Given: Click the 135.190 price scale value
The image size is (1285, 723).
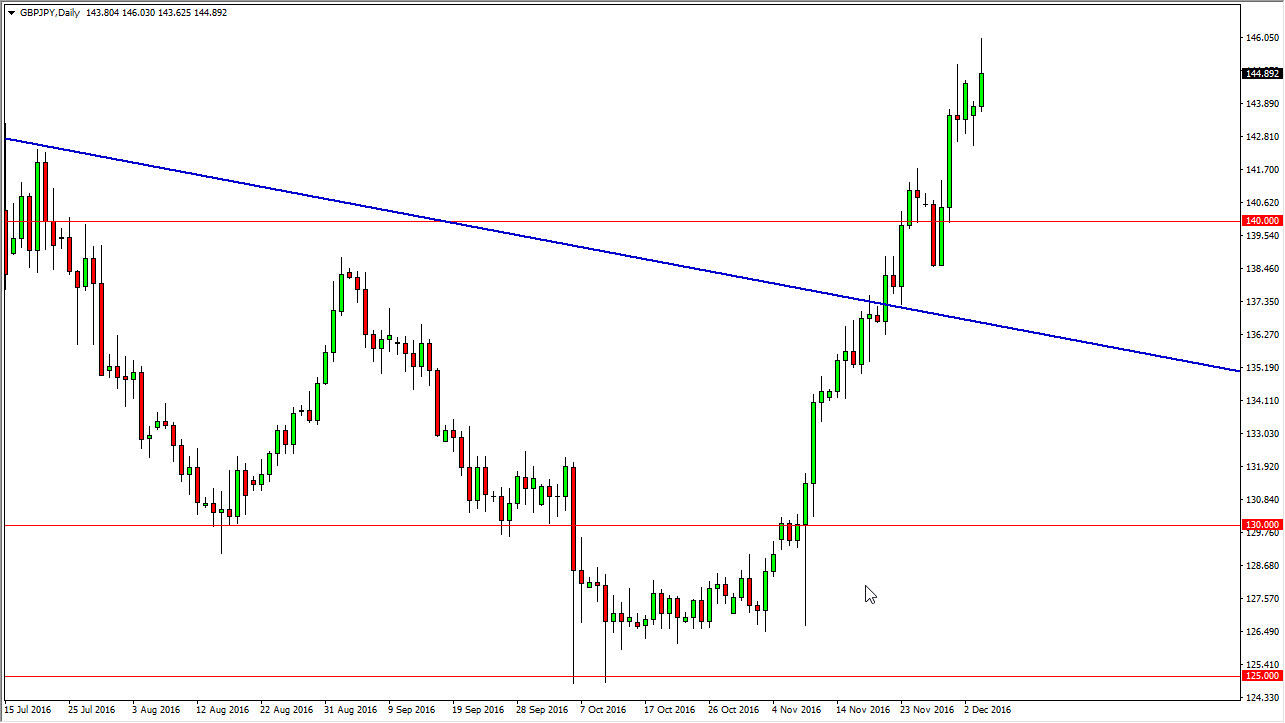Looking at the screenshot, I should coord(1261,368).
